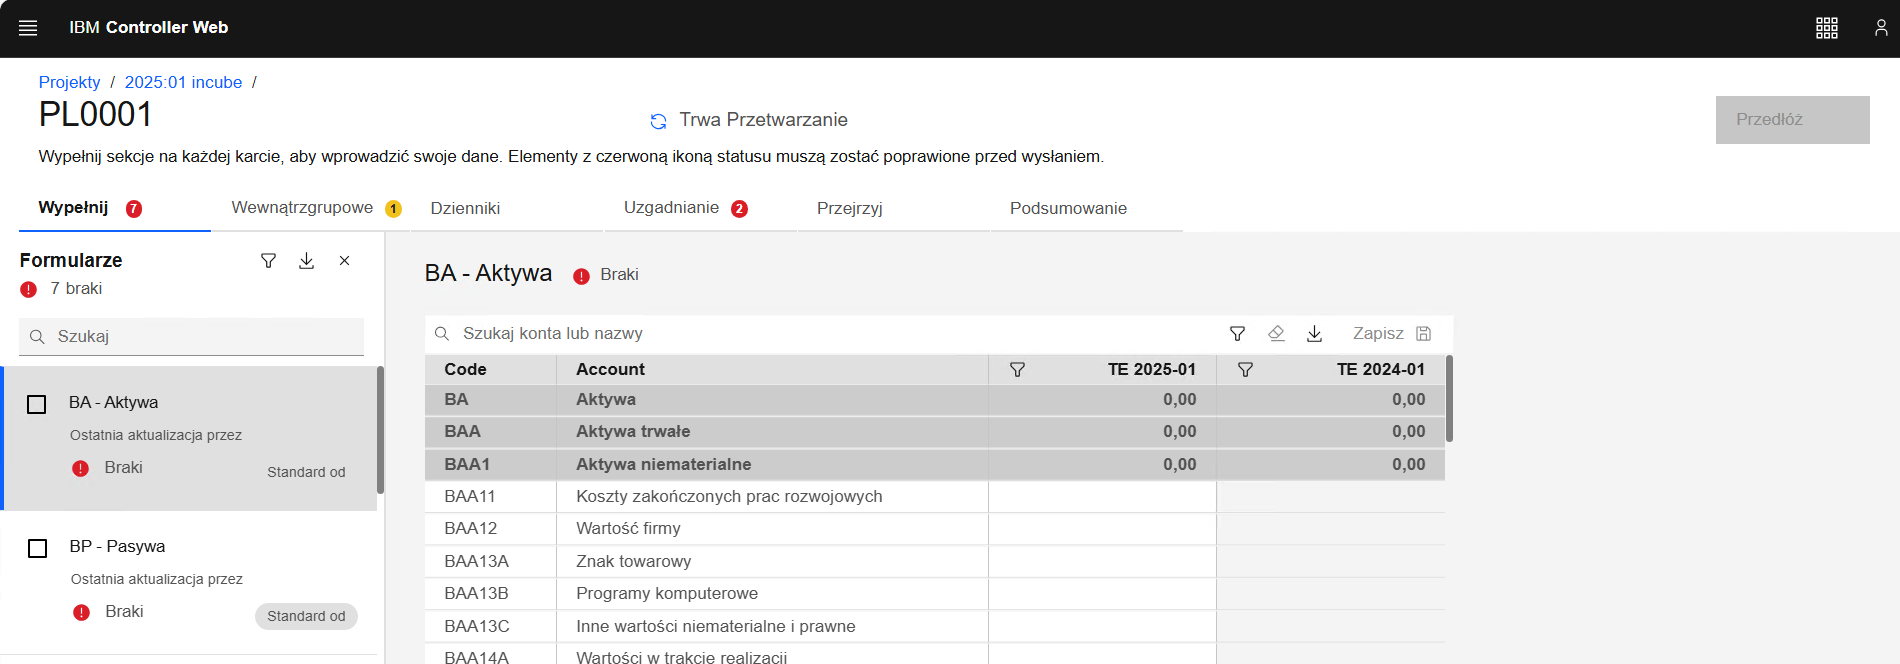Open TE 2024-01 column filter
The width and height of the screenshot is (1900, 664).
pyautogui.click(x=1245, y=370)
